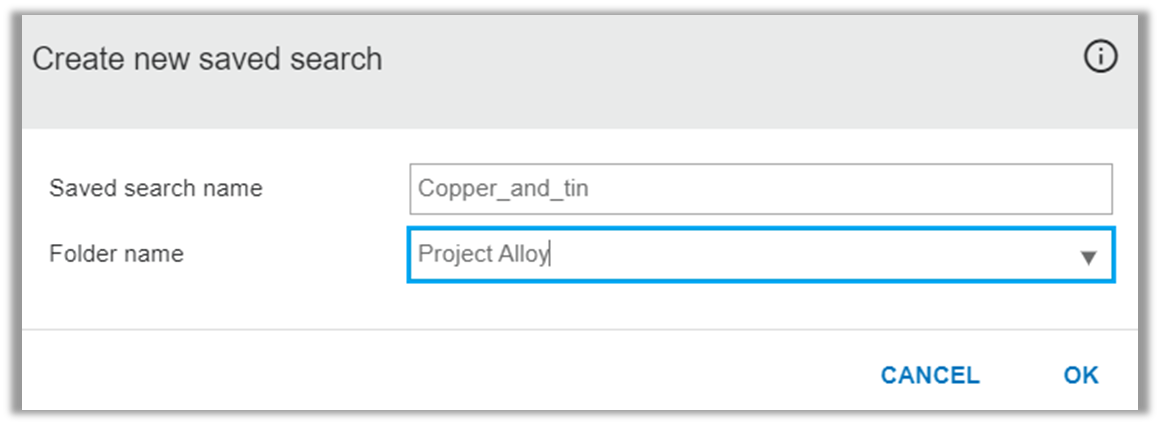
Task: Click the Project Alloy folder text
Action: 483,255
